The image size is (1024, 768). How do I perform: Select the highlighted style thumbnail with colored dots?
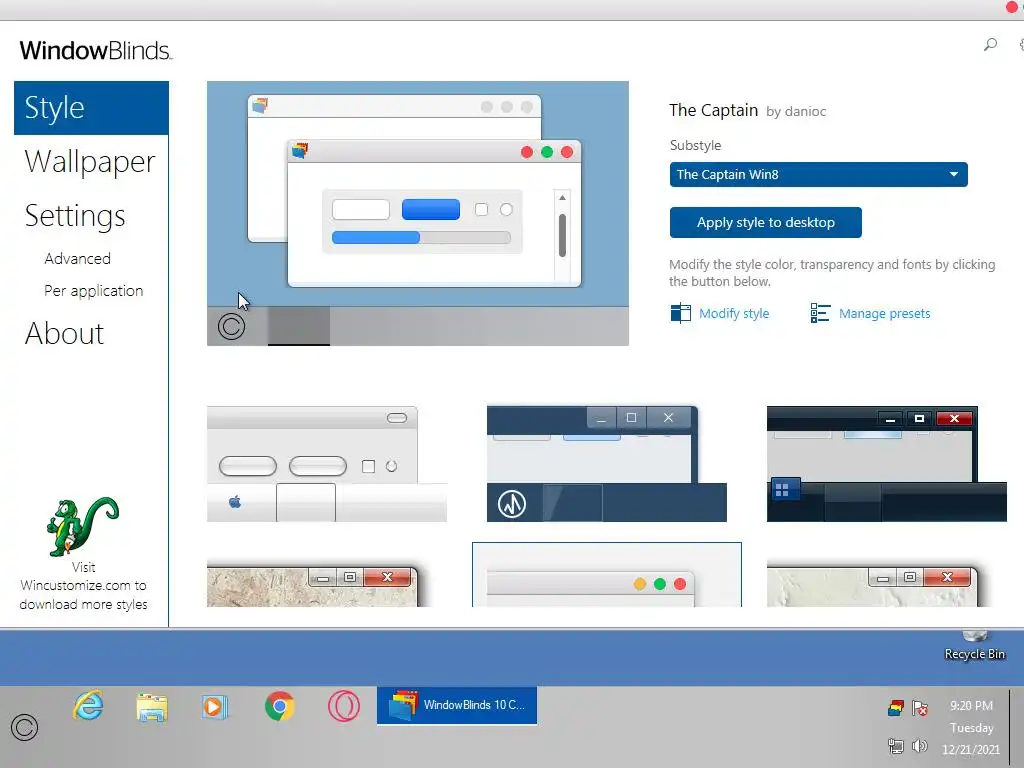pyautogui.click(x=607, y=575)
